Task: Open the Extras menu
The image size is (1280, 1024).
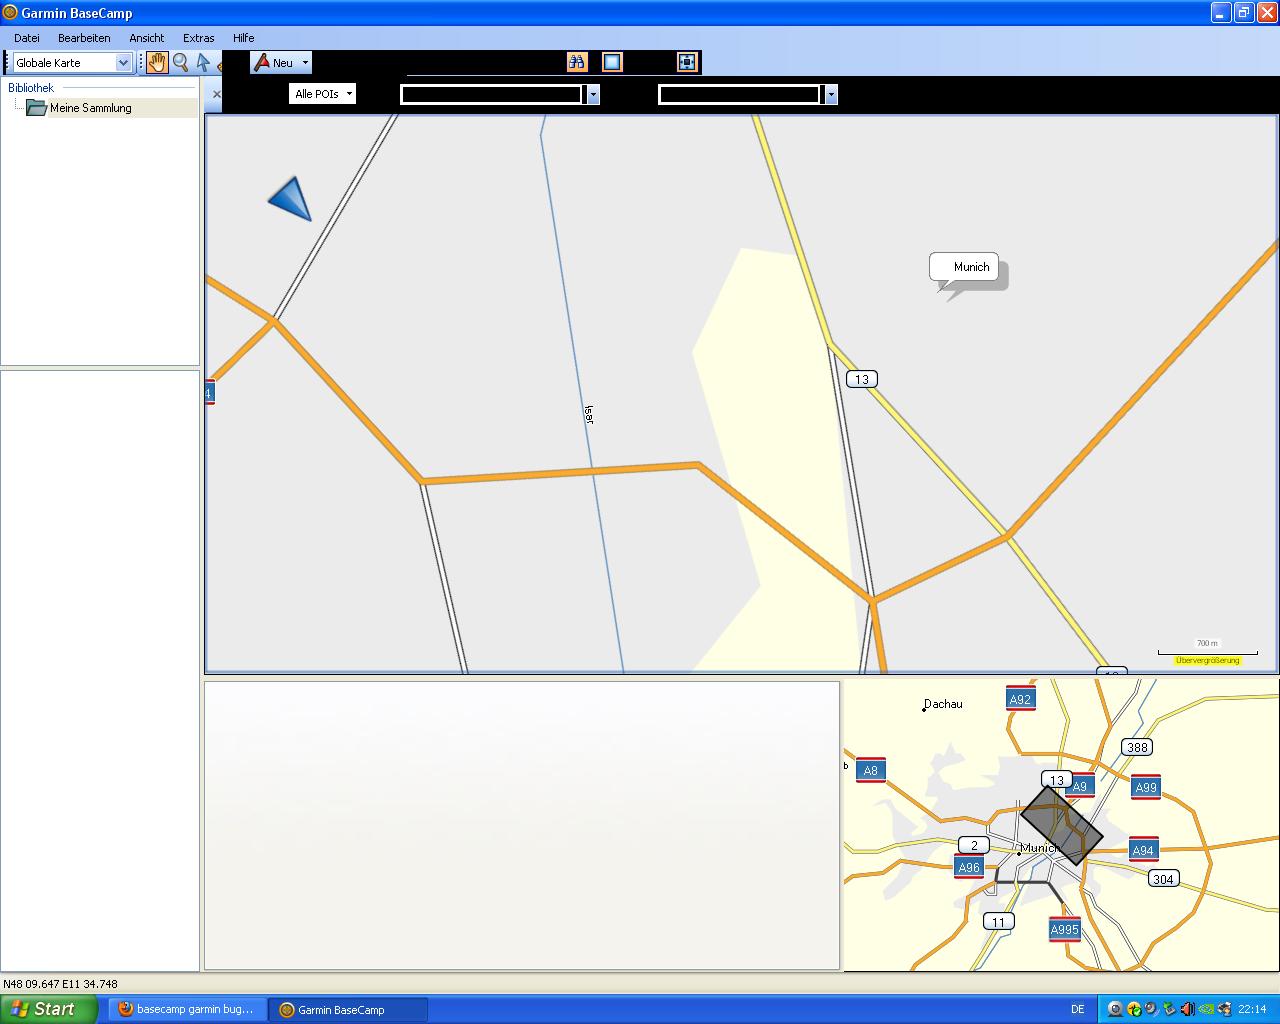Action: pos(198,38)
